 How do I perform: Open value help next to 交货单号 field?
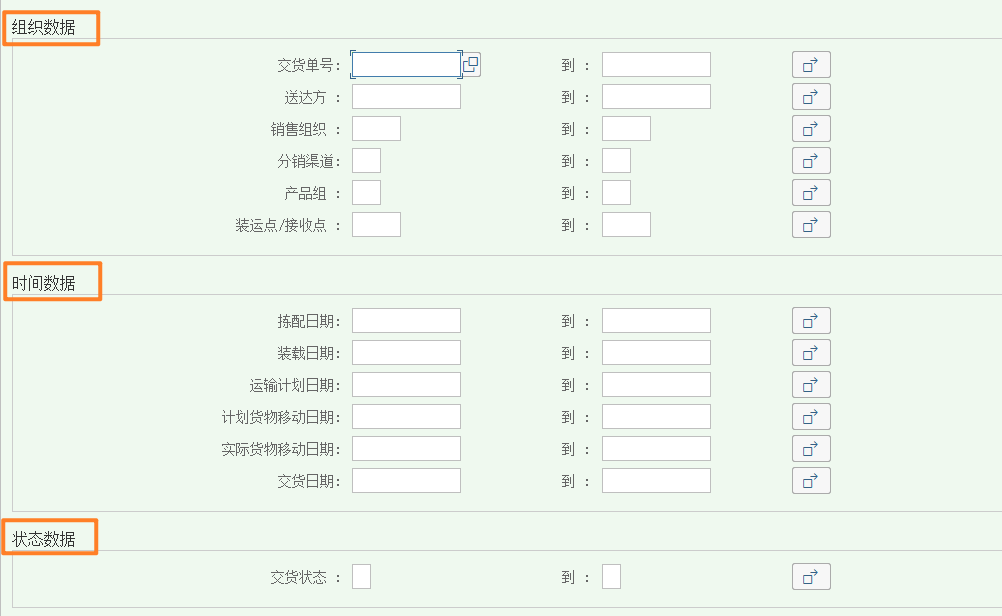pyautogui.click(x=471, y=65)
